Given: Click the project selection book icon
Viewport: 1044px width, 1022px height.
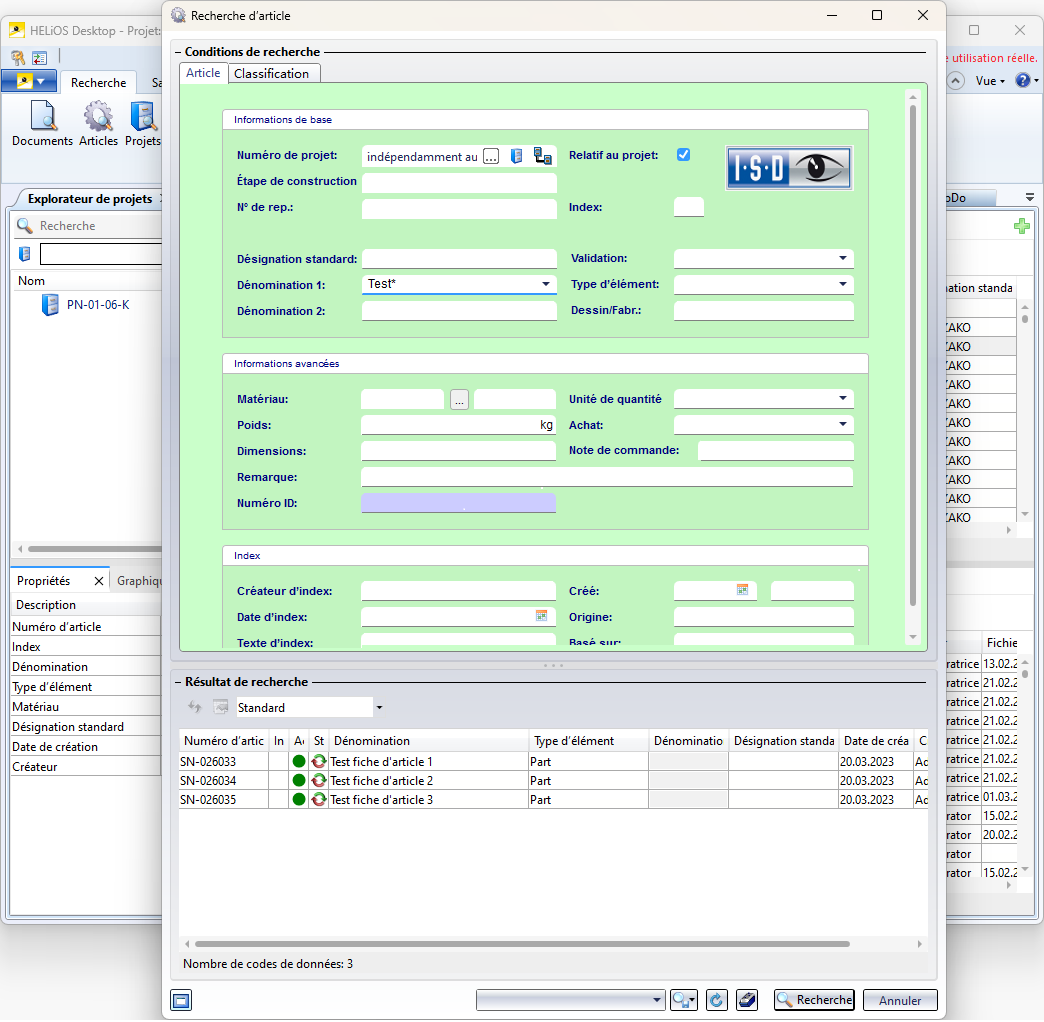Looking at the screenshot, I should point(517,156).
